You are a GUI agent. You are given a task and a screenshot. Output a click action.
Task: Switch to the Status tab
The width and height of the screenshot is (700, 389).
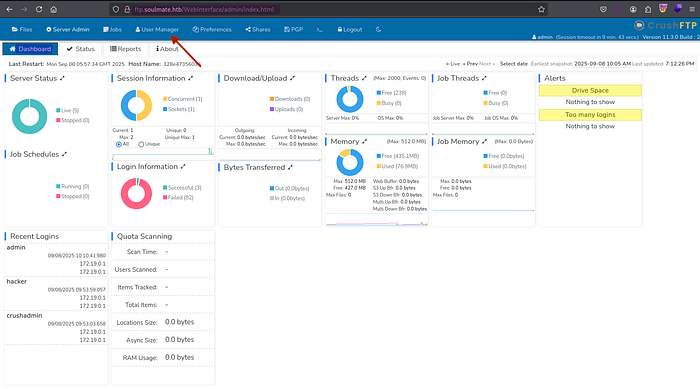(x=81, y=49)
